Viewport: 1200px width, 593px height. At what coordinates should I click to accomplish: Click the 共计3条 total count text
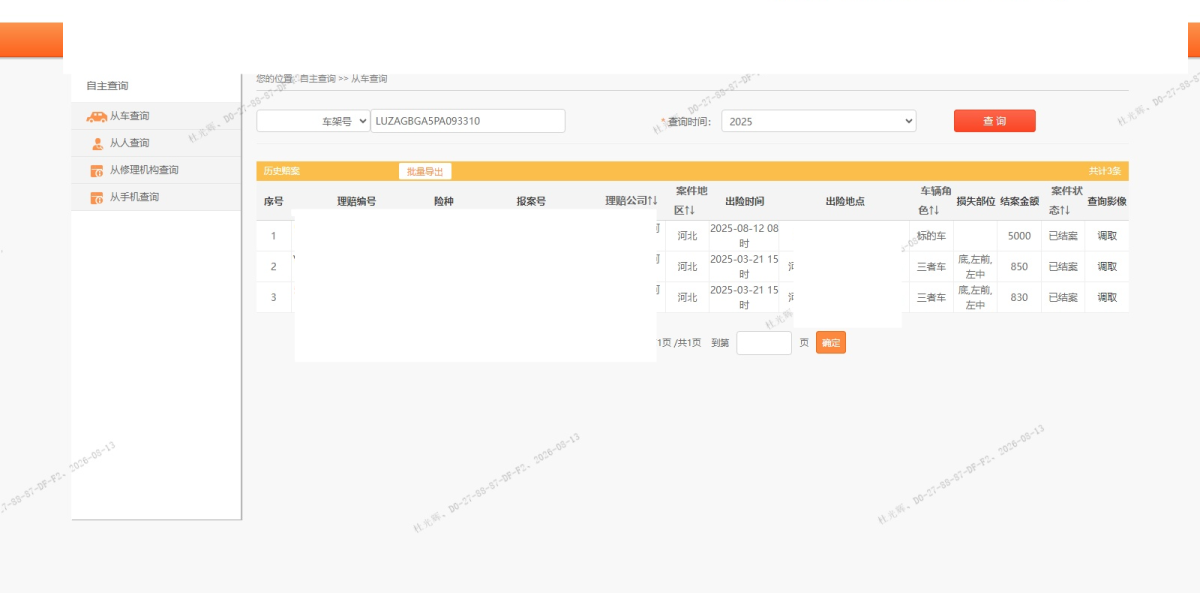pyautogui.click(x=1105, y=171)
